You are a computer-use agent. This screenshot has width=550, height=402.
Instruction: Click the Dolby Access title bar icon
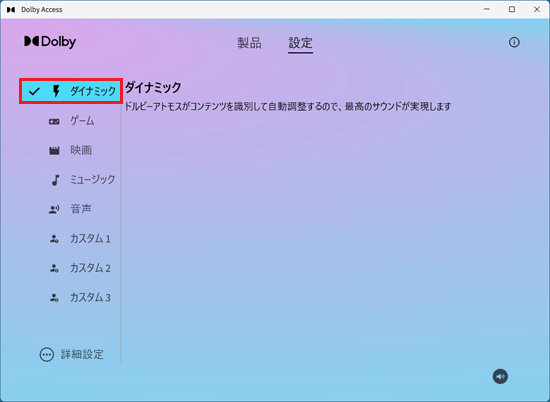click(x=11, y=9)
